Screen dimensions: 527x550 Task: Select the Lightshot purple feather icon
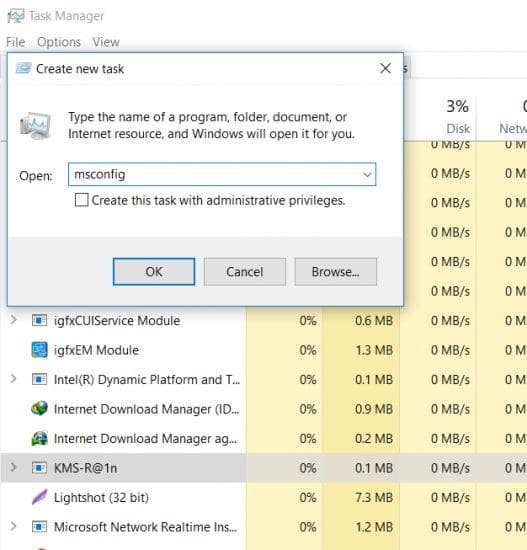(x=39, y=497)
